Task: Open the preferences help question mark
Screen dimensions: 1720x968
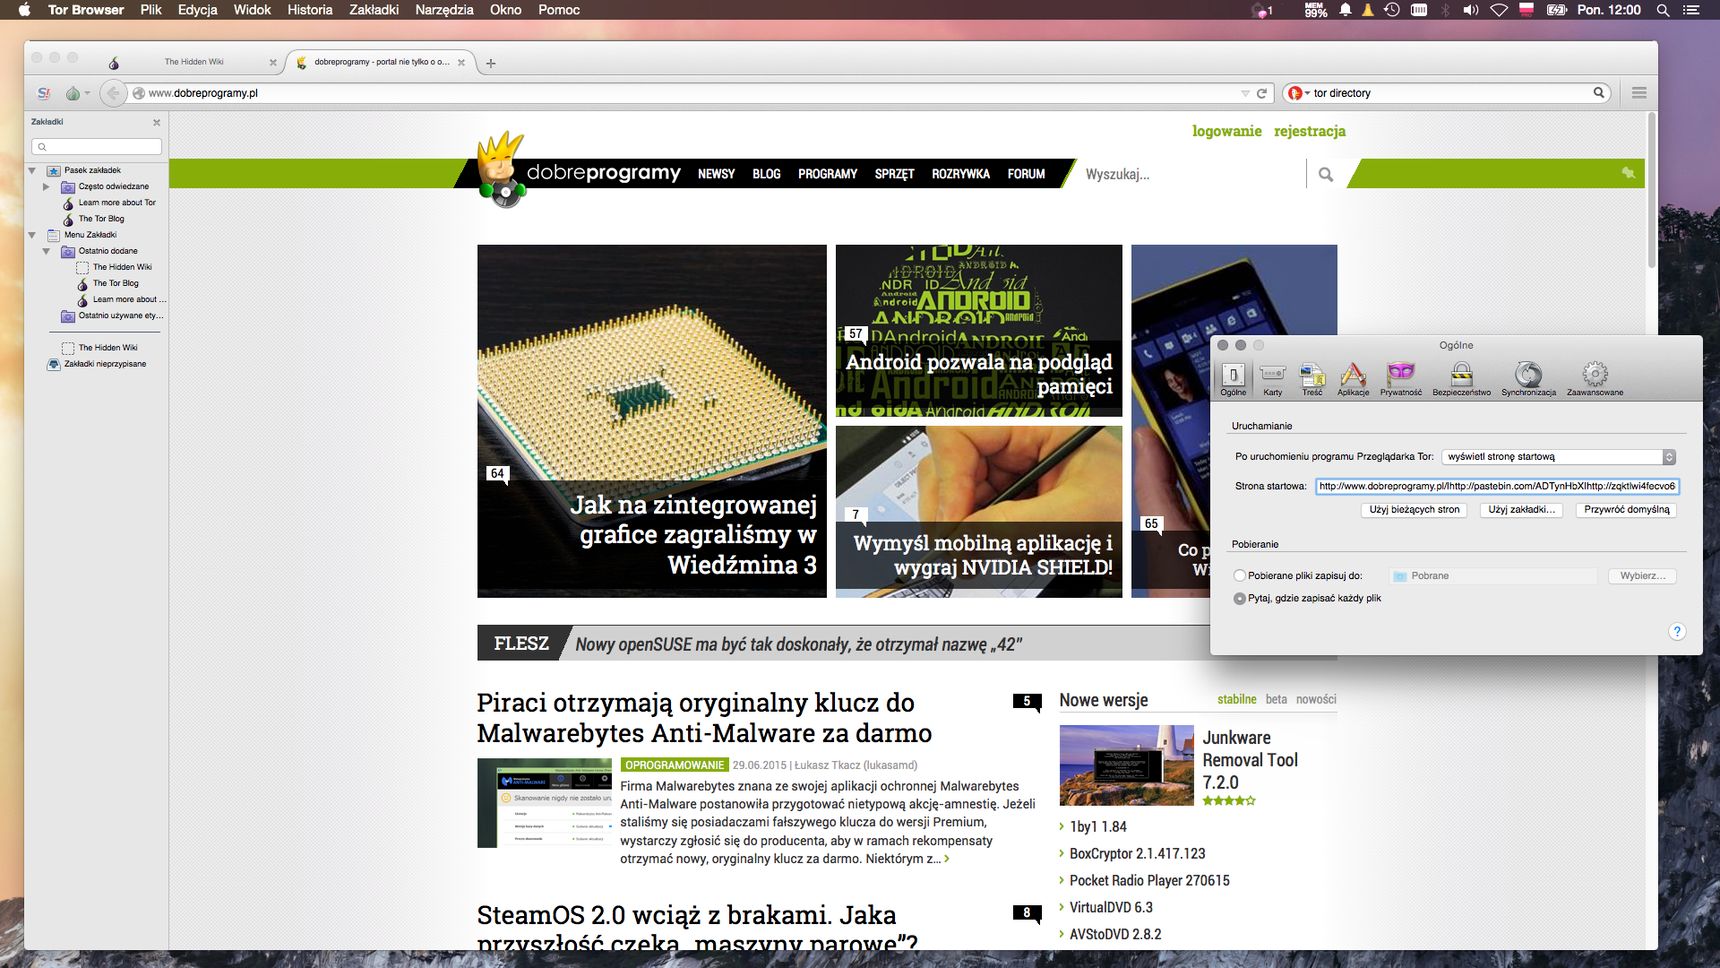Action: 1677,631
